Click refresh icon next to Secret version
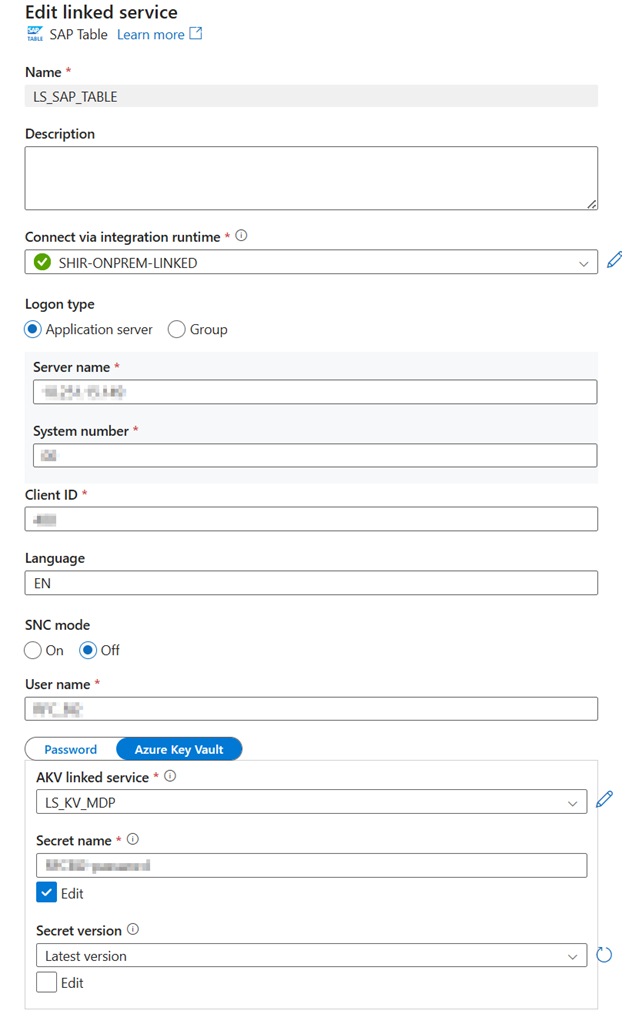This screenshot has width=622, height=1014. (x=603, y=955)
